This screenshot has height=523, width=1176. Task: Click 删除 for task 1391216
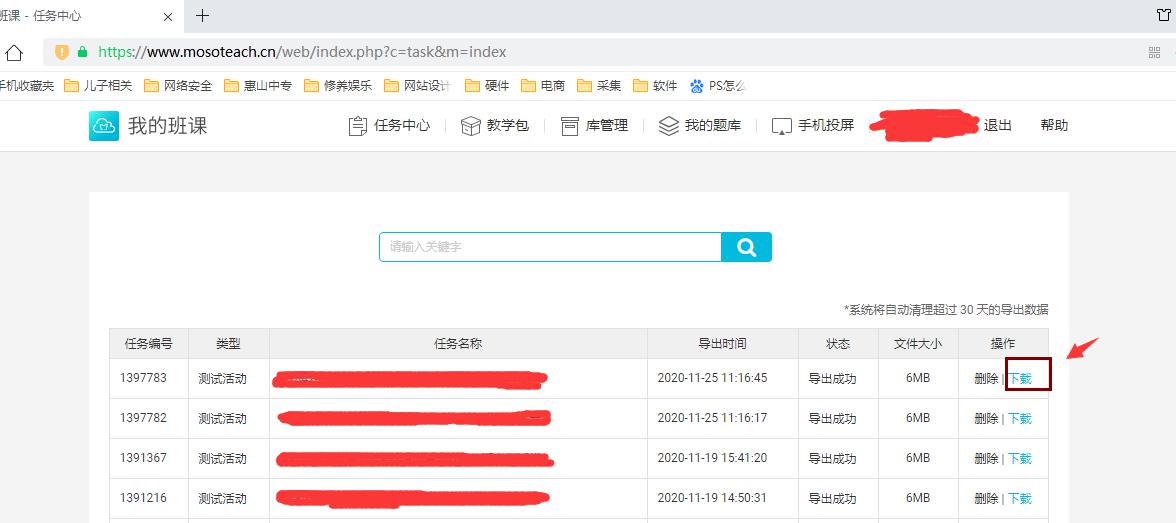click(x=986, y=498)
